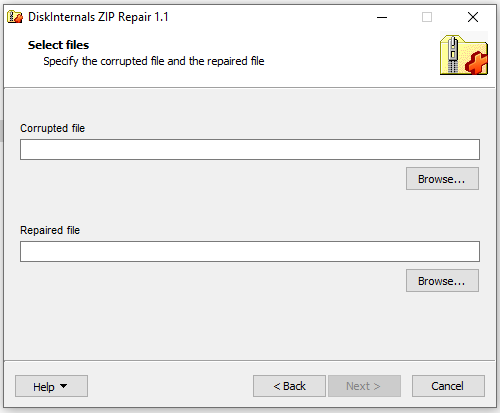This screenshot has height=413, width=500.
Task: Click the DiskInternals ZIP Repair 1.1 title text
Action: (98, 17)
